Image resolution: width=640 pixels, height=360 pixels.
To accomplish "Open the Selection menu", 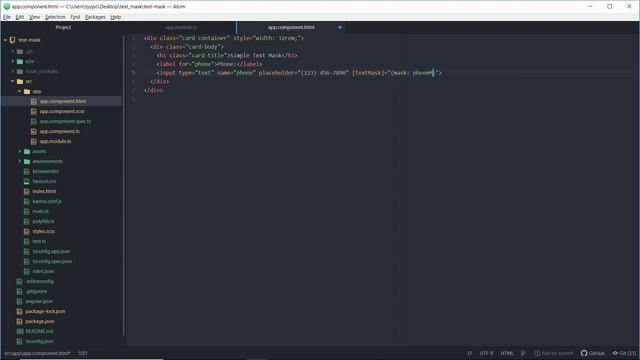I will click(55, 17).
